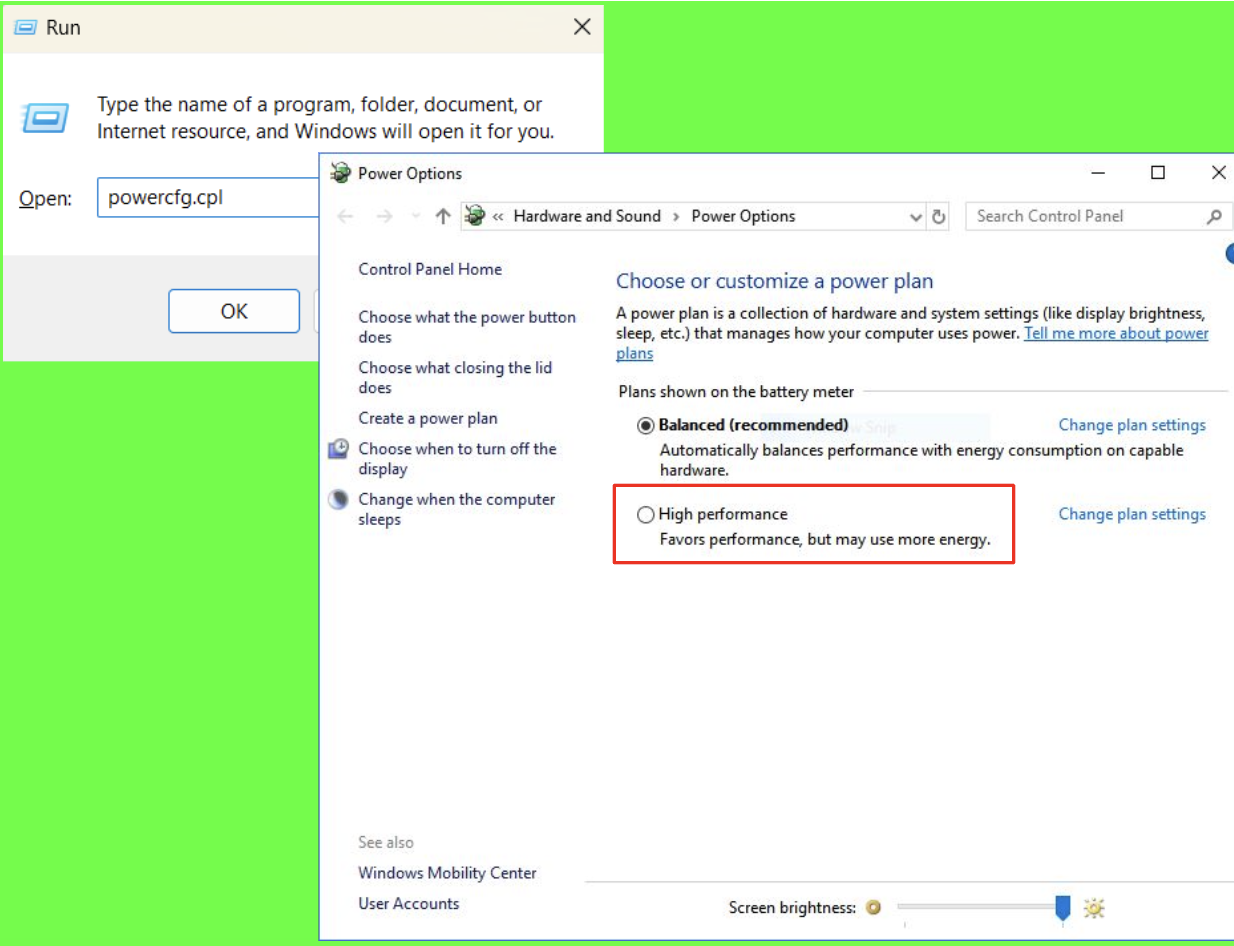Click the 'Choose or customize a power plan' heading
Viewport: 1234px width, 946px height.
coord(774,282)
